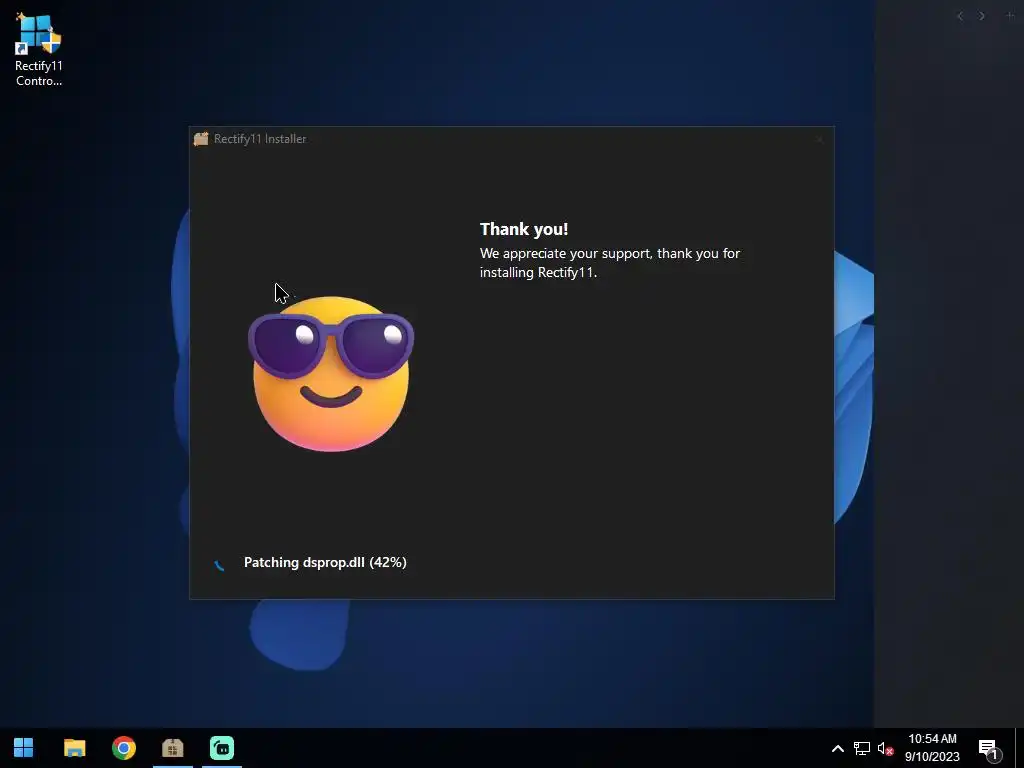Viewport: 1024px width, 768px height.
Task: Show hidden system tray icons
Action: [x=837, y=748]
